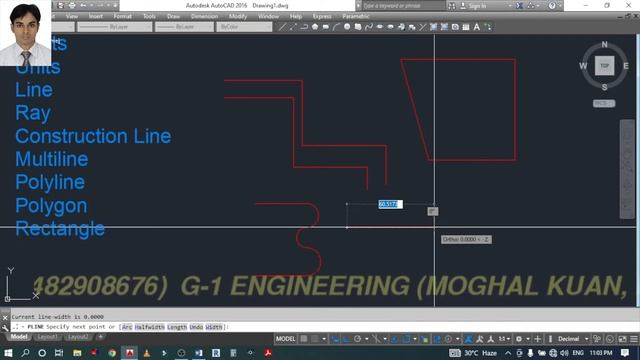Click the Customization menu icon in status bar
The height and width of the screenshot is (360, 640).
(x=633, y=339)
